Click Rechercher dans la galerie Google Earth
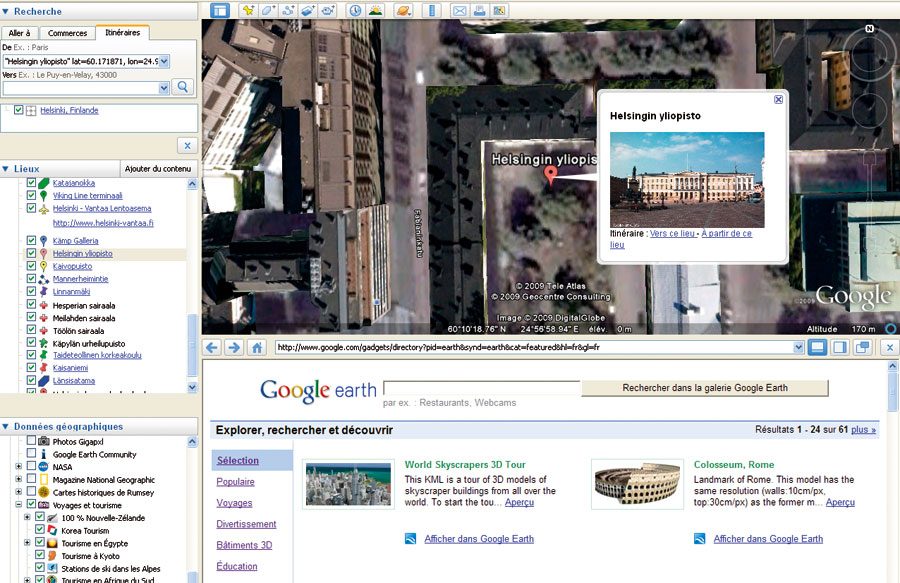 [704, 388]
